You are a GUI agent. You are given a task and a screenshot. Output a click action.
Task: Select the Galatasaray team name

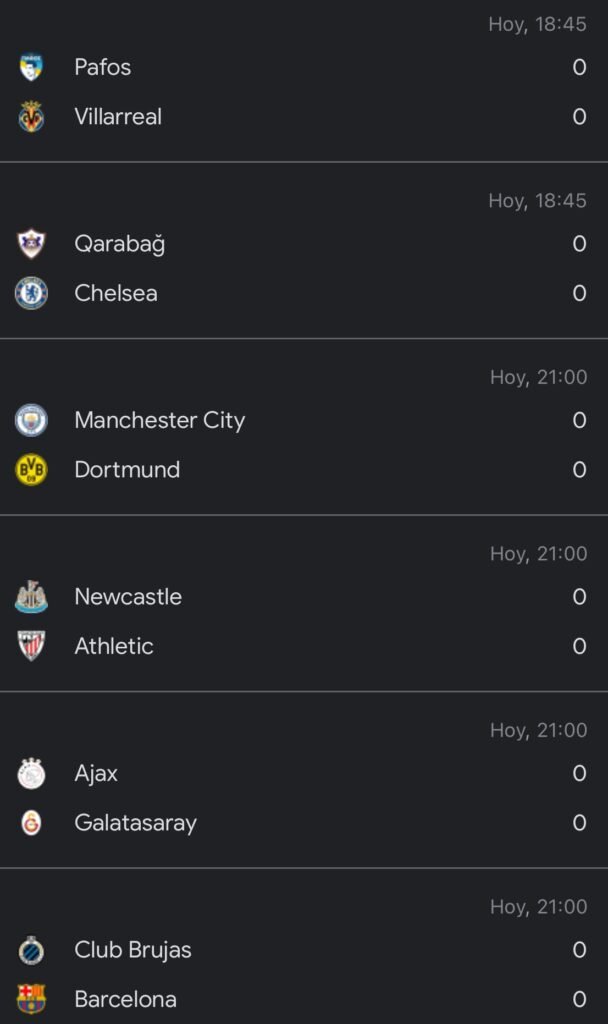(135, 823)
